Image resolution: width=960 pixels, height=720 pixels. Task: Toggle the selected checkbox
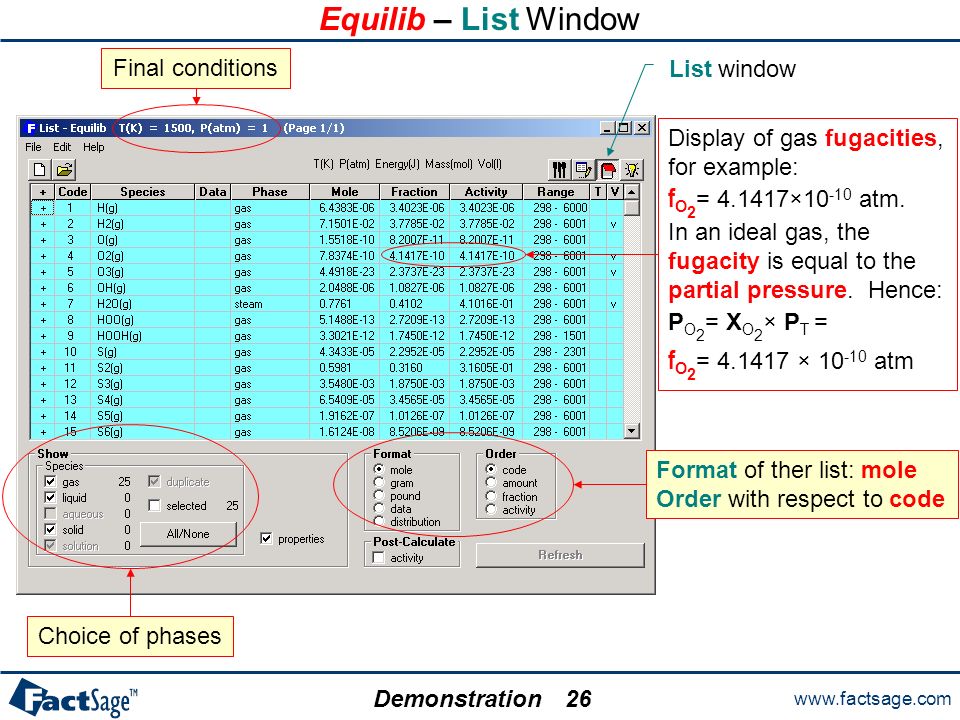coord(154,506)
